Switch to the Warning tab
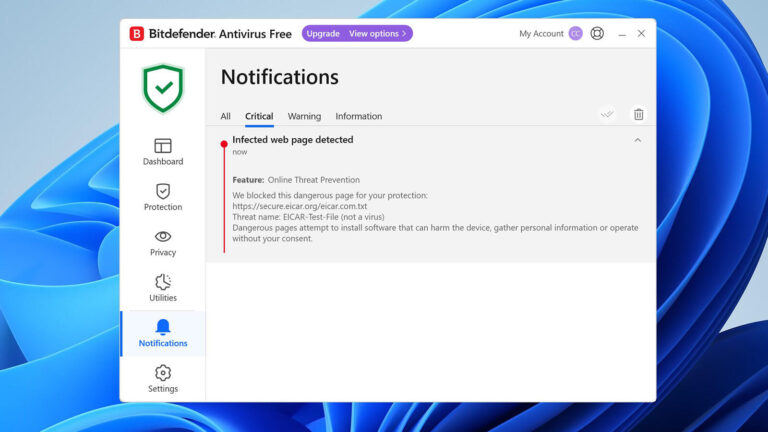Viewport: 768px width, 432px height. [304, 116]
